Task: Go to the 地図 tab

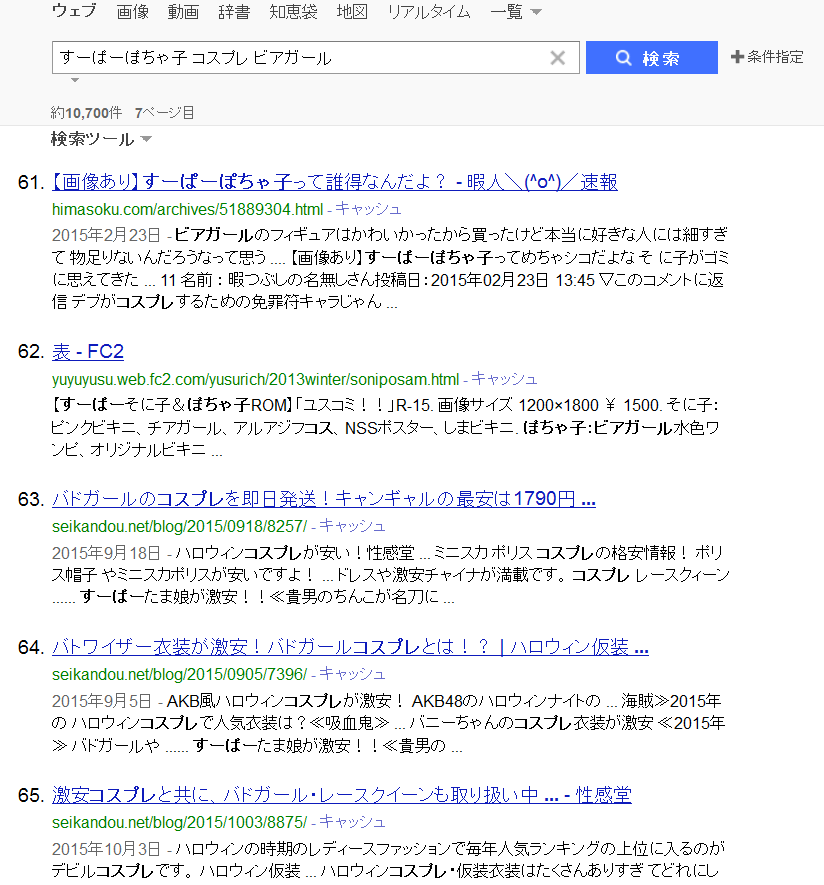Action: [x=352, y=13]
